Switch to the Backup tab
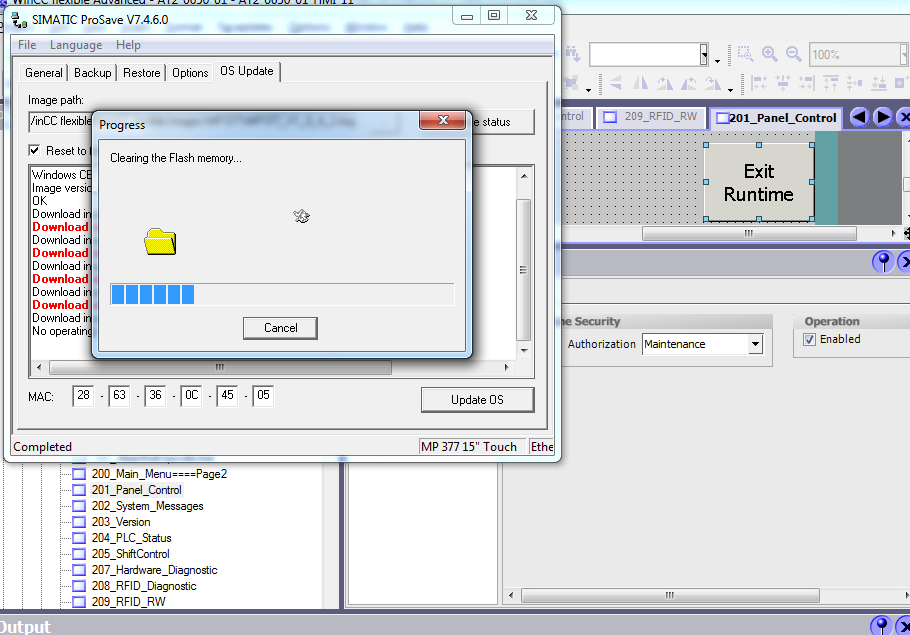Screen dimensions: 910x635 coord(93,73)
